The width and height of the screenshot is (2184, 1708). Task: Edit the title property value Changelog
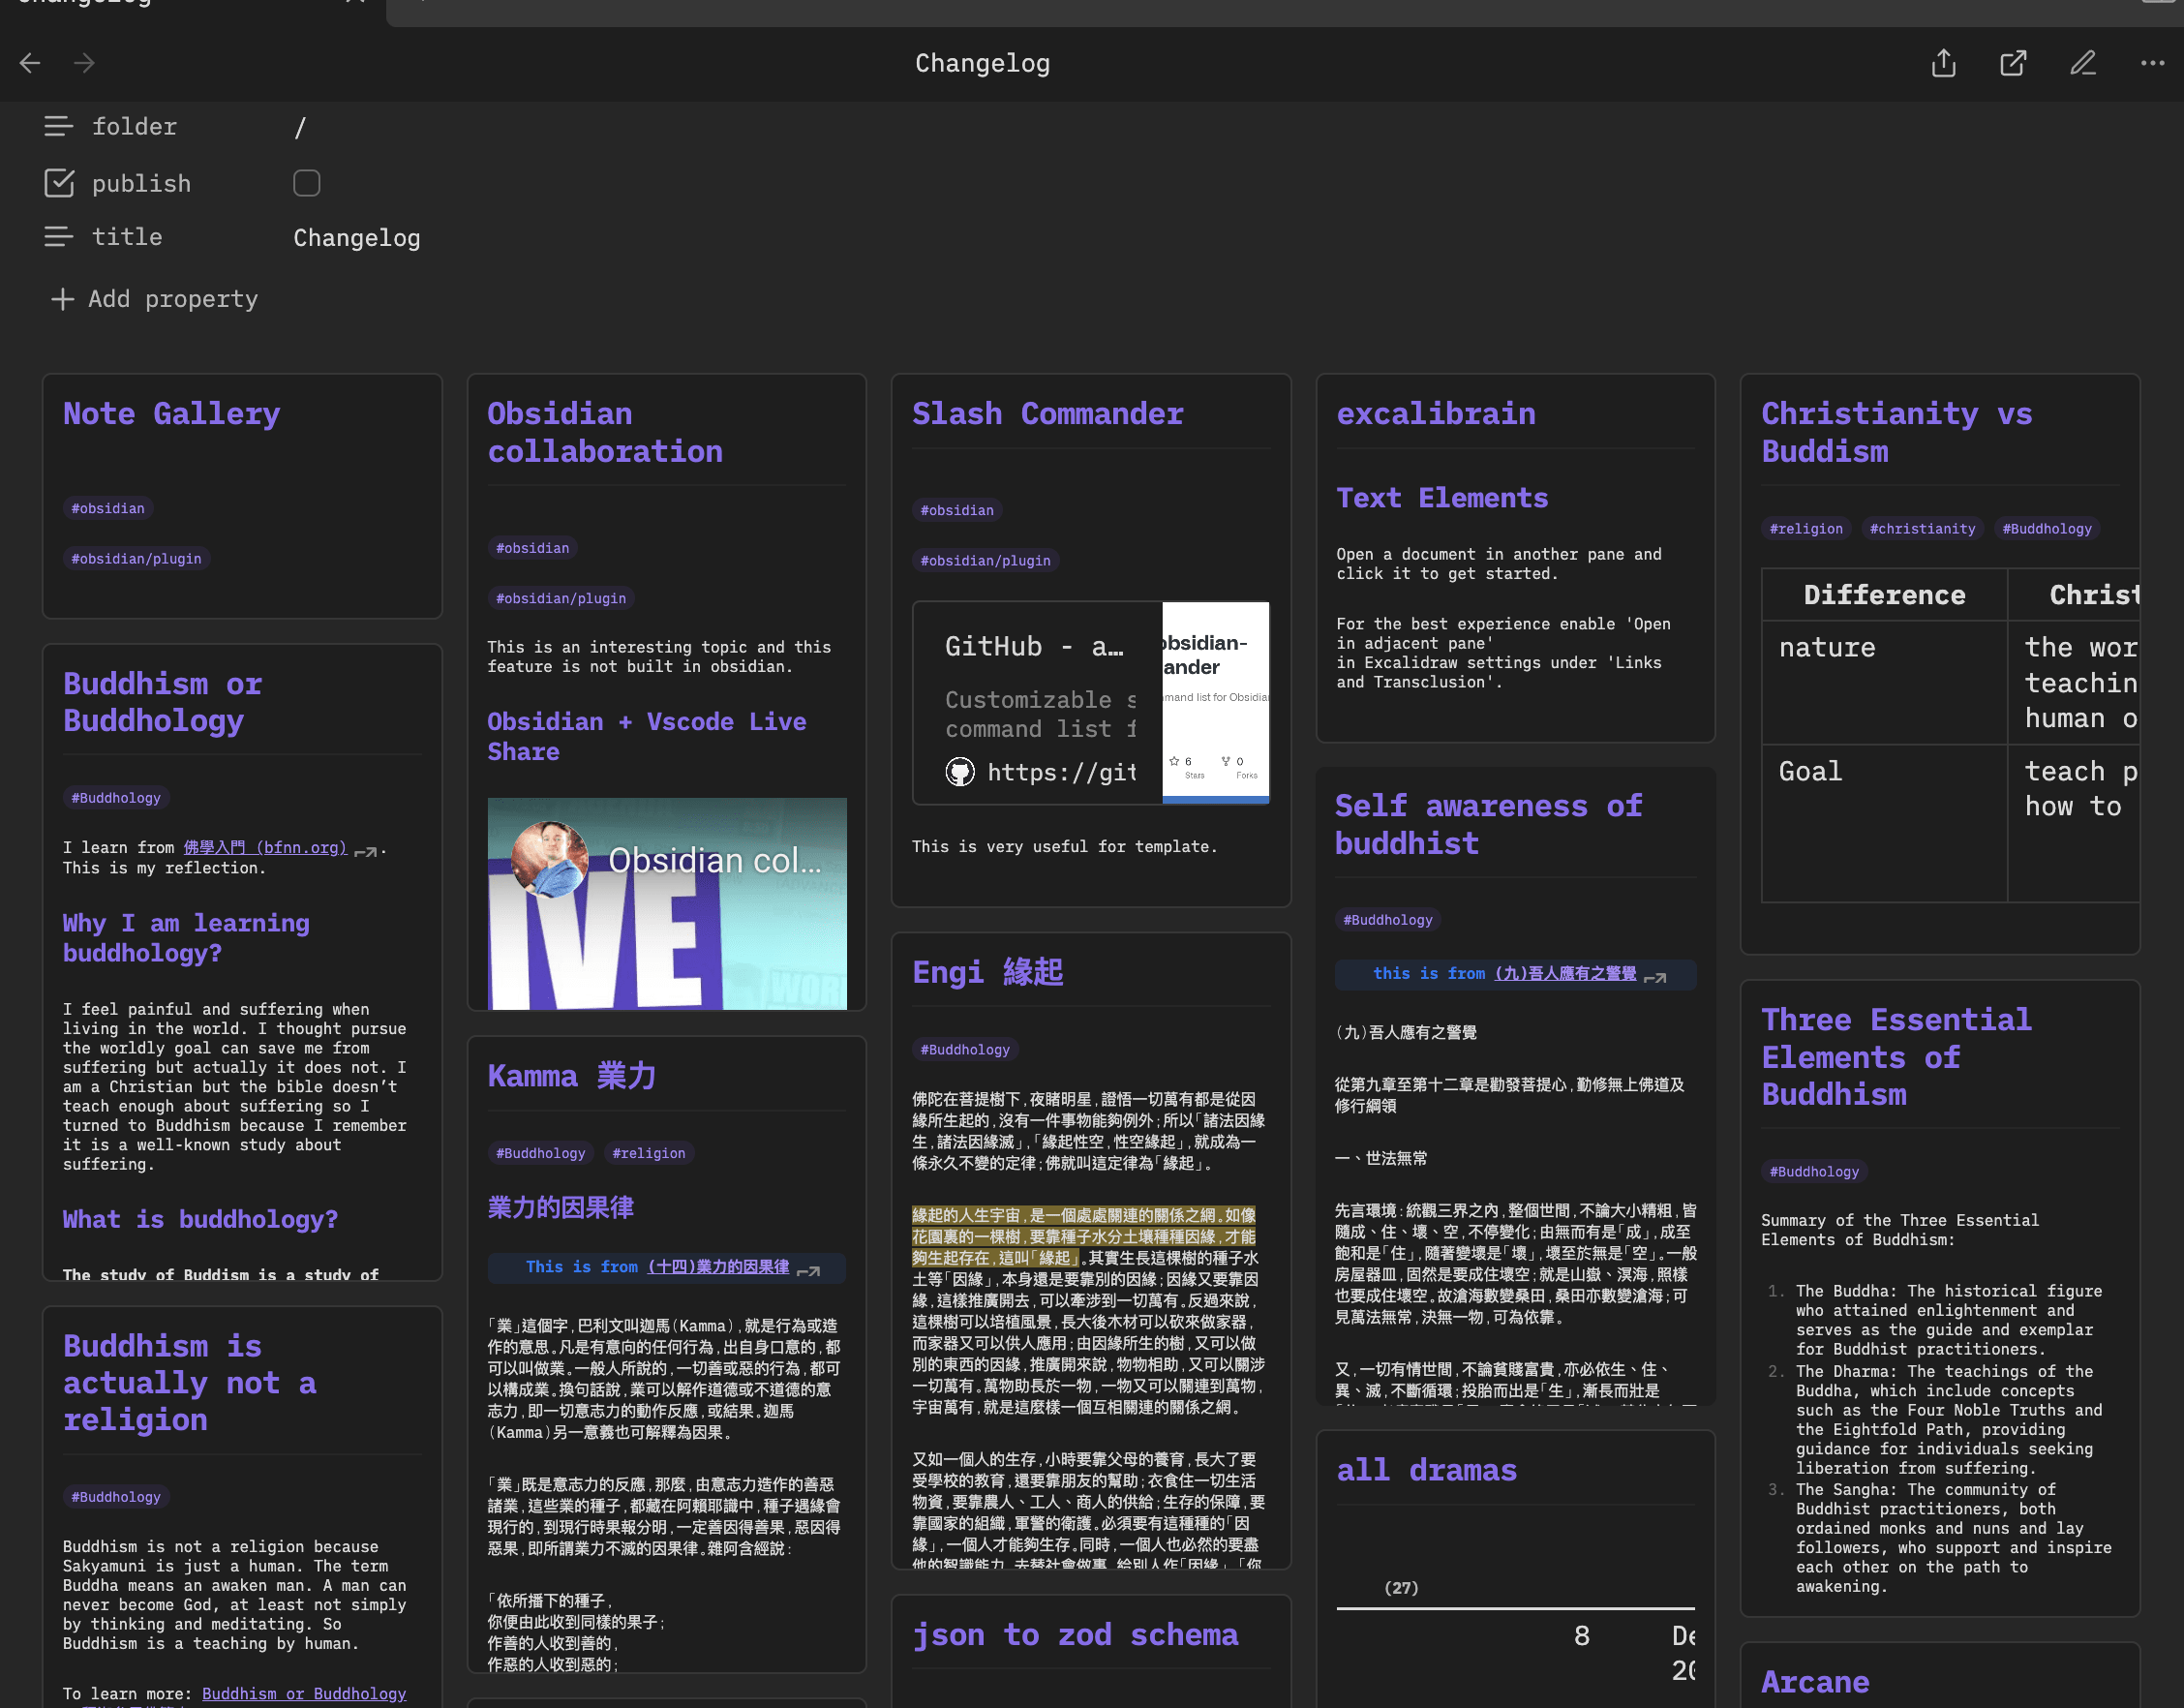coord(357,238)
